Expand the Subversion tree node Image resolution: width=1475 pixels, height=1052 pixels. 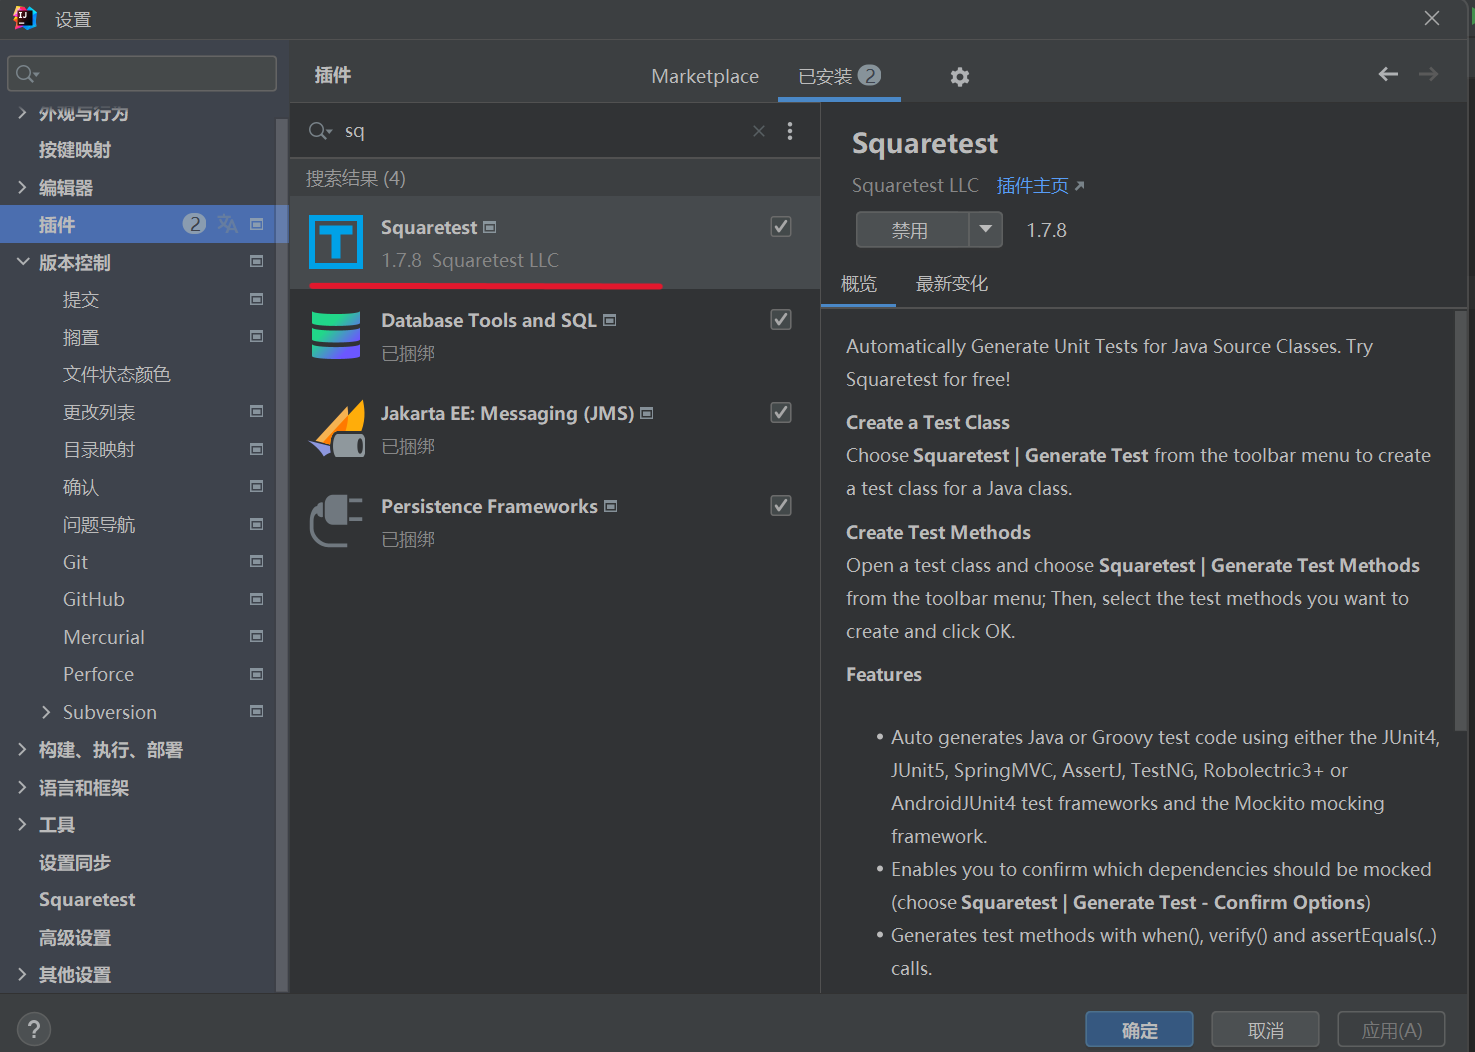click(46, 712)
